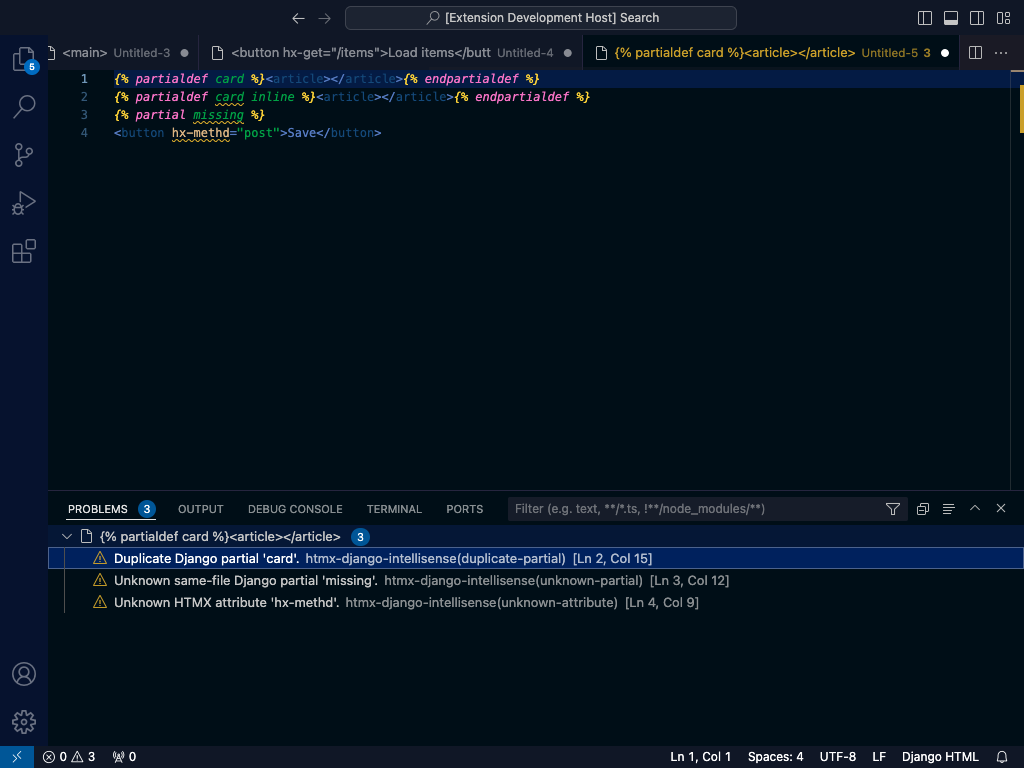Viewport: 1024px width, 768px height.
Task: Click the command center search box
Action: pyautogui.click(x=541, y=18)
